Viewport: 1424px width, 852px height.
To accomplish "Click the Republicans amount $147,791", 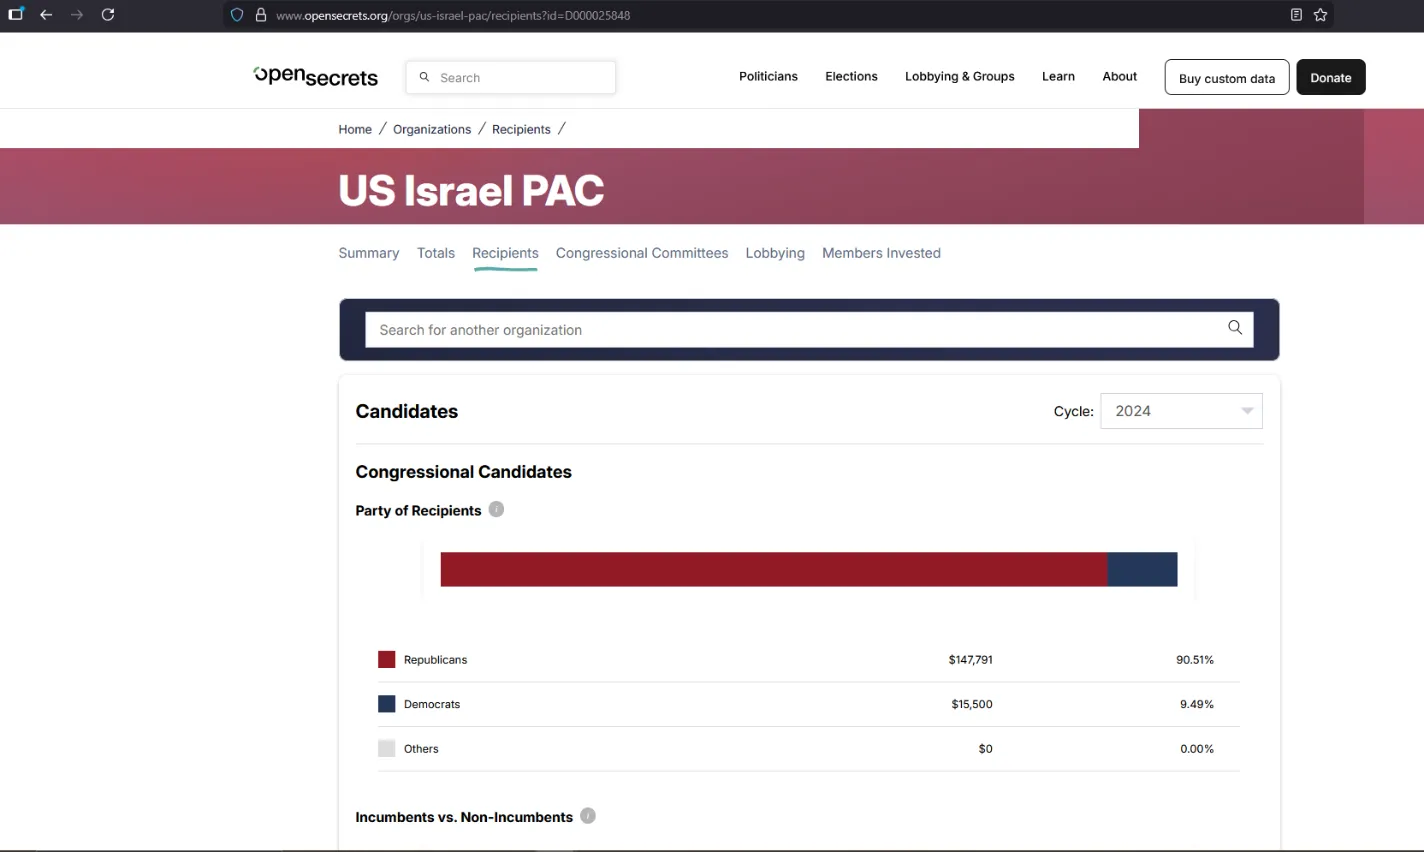I will (970, 660).
